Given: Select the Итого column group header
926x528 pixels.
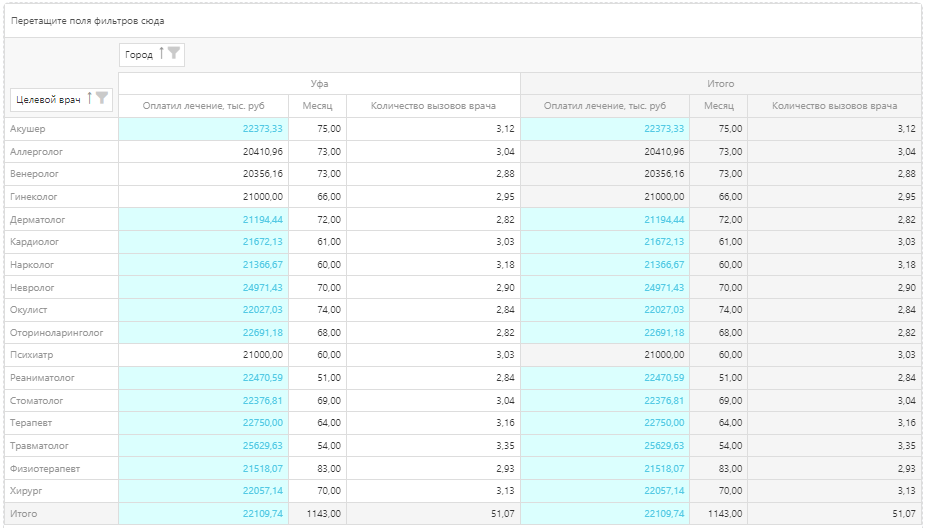Looking at the screenshot, I should pos(720,84).
